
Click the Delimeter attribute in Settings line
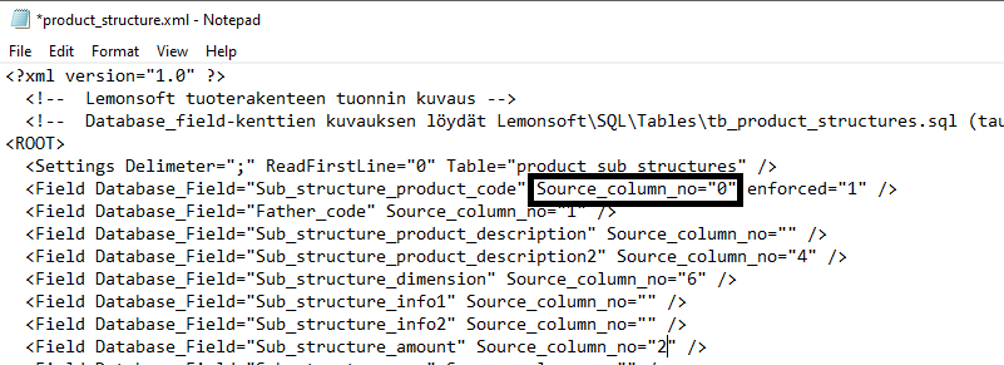click(x=190, y=166)
